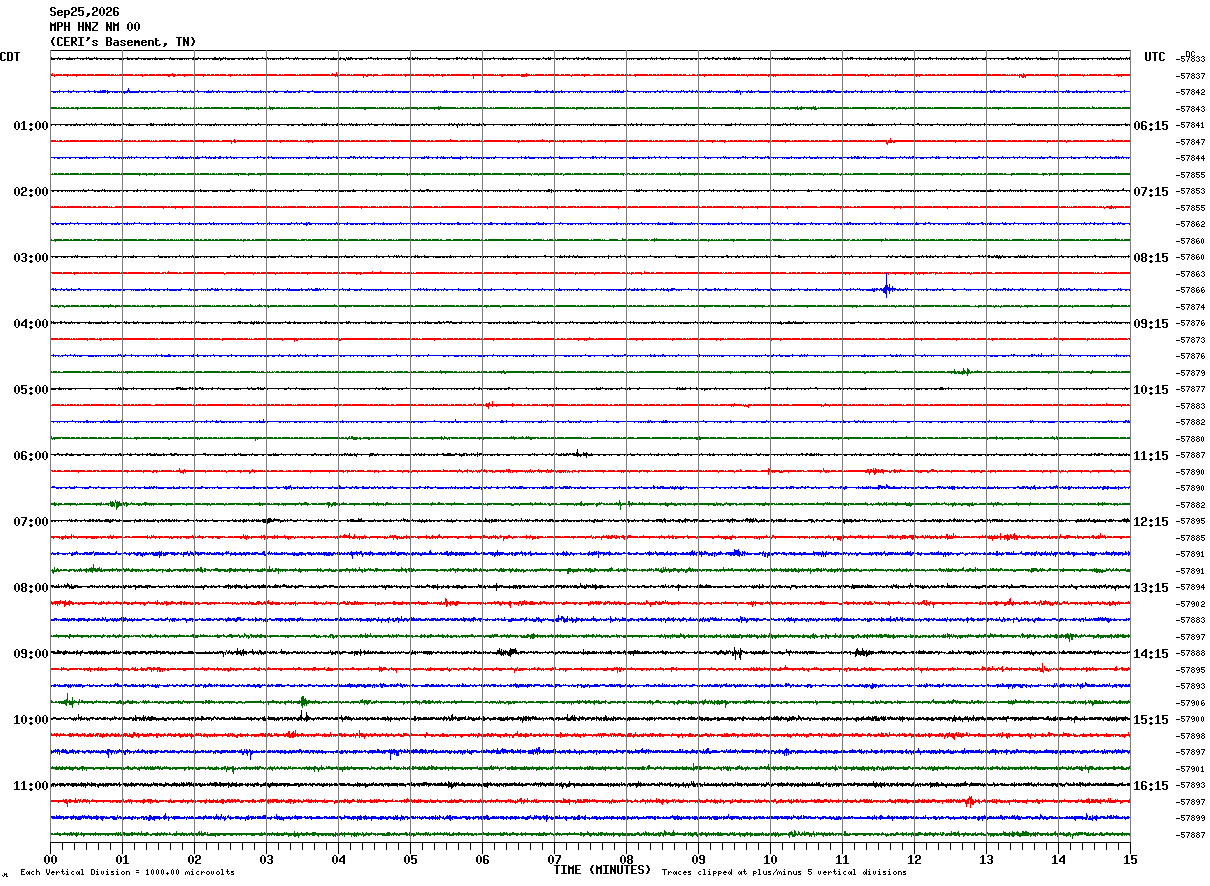Click the MPH HNZ NM 00 station label
The height and width of the screenshot is (886, 1210).
point(95,27)
